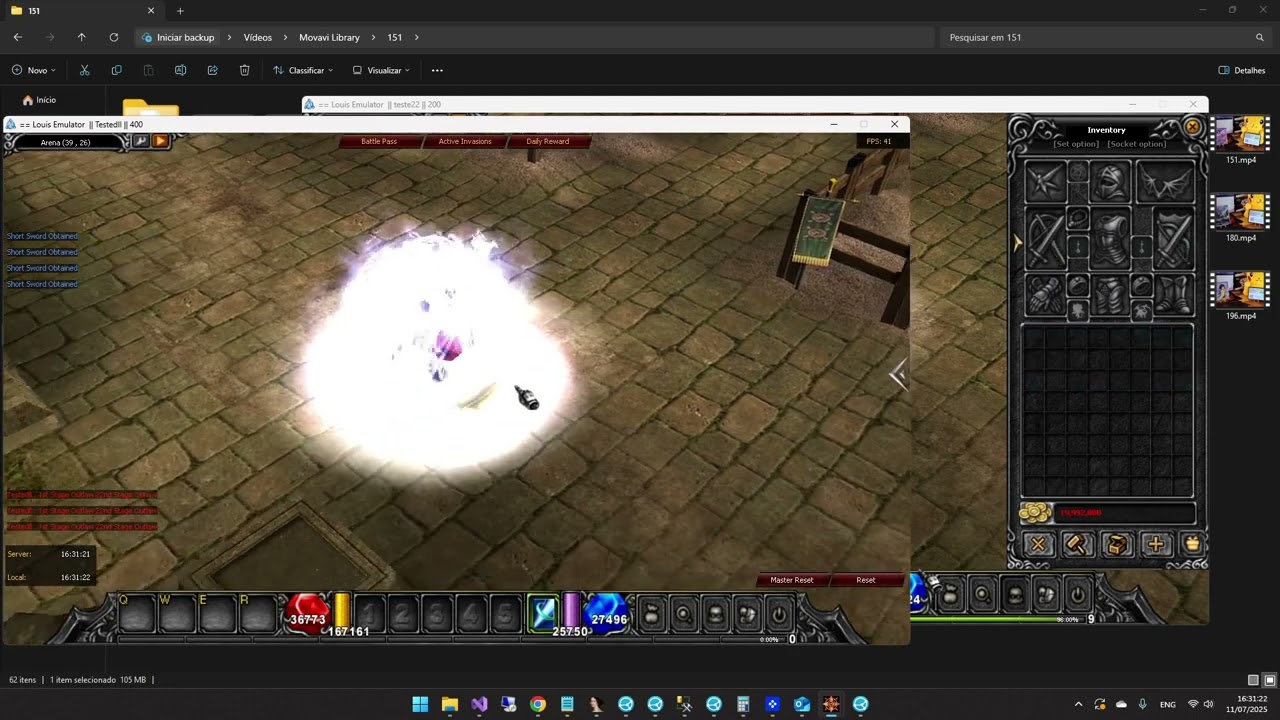Open the Active Invasions tab
1280x720 pixels.
(465, 141)
